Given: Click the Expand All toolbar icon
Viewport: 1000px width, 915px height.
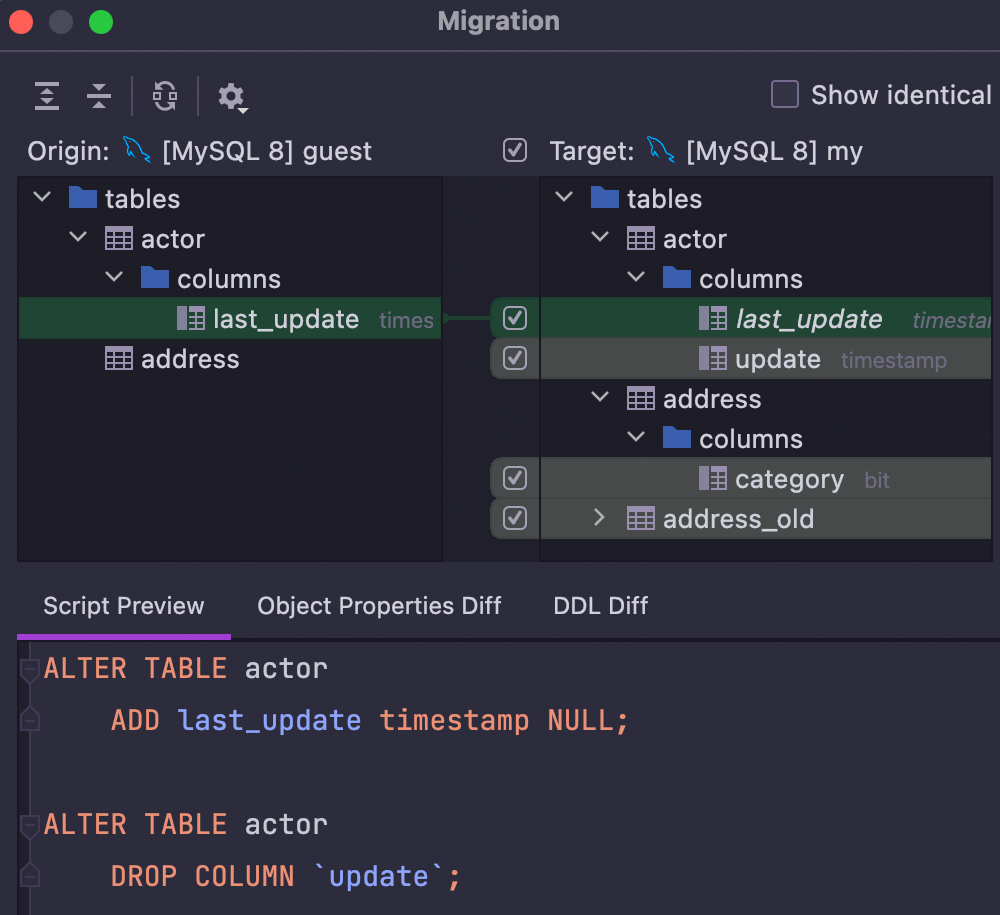Looking at the screenshot, I should (x=47, y=96).
